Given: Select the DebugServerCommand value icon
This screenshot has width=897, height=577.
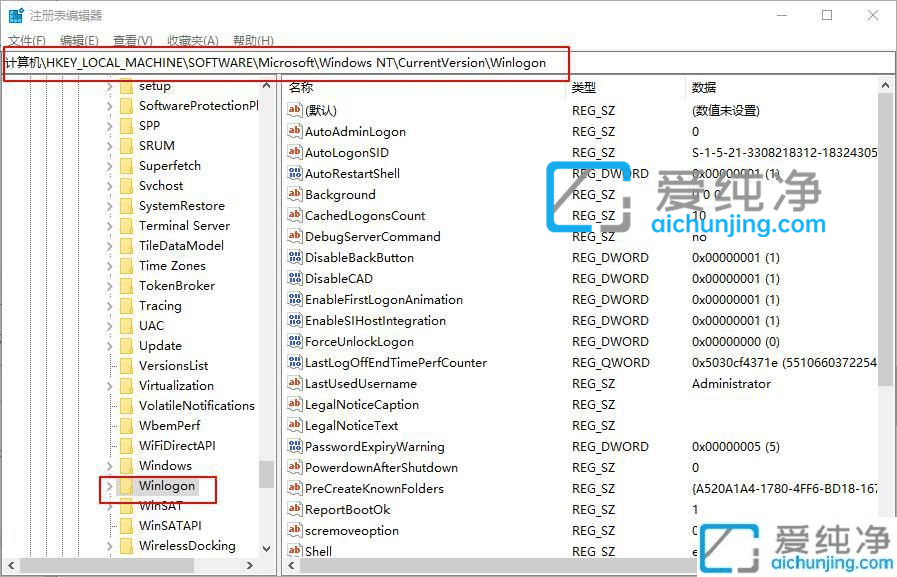Looking at the screenshot, I should (x=295, y=236).
